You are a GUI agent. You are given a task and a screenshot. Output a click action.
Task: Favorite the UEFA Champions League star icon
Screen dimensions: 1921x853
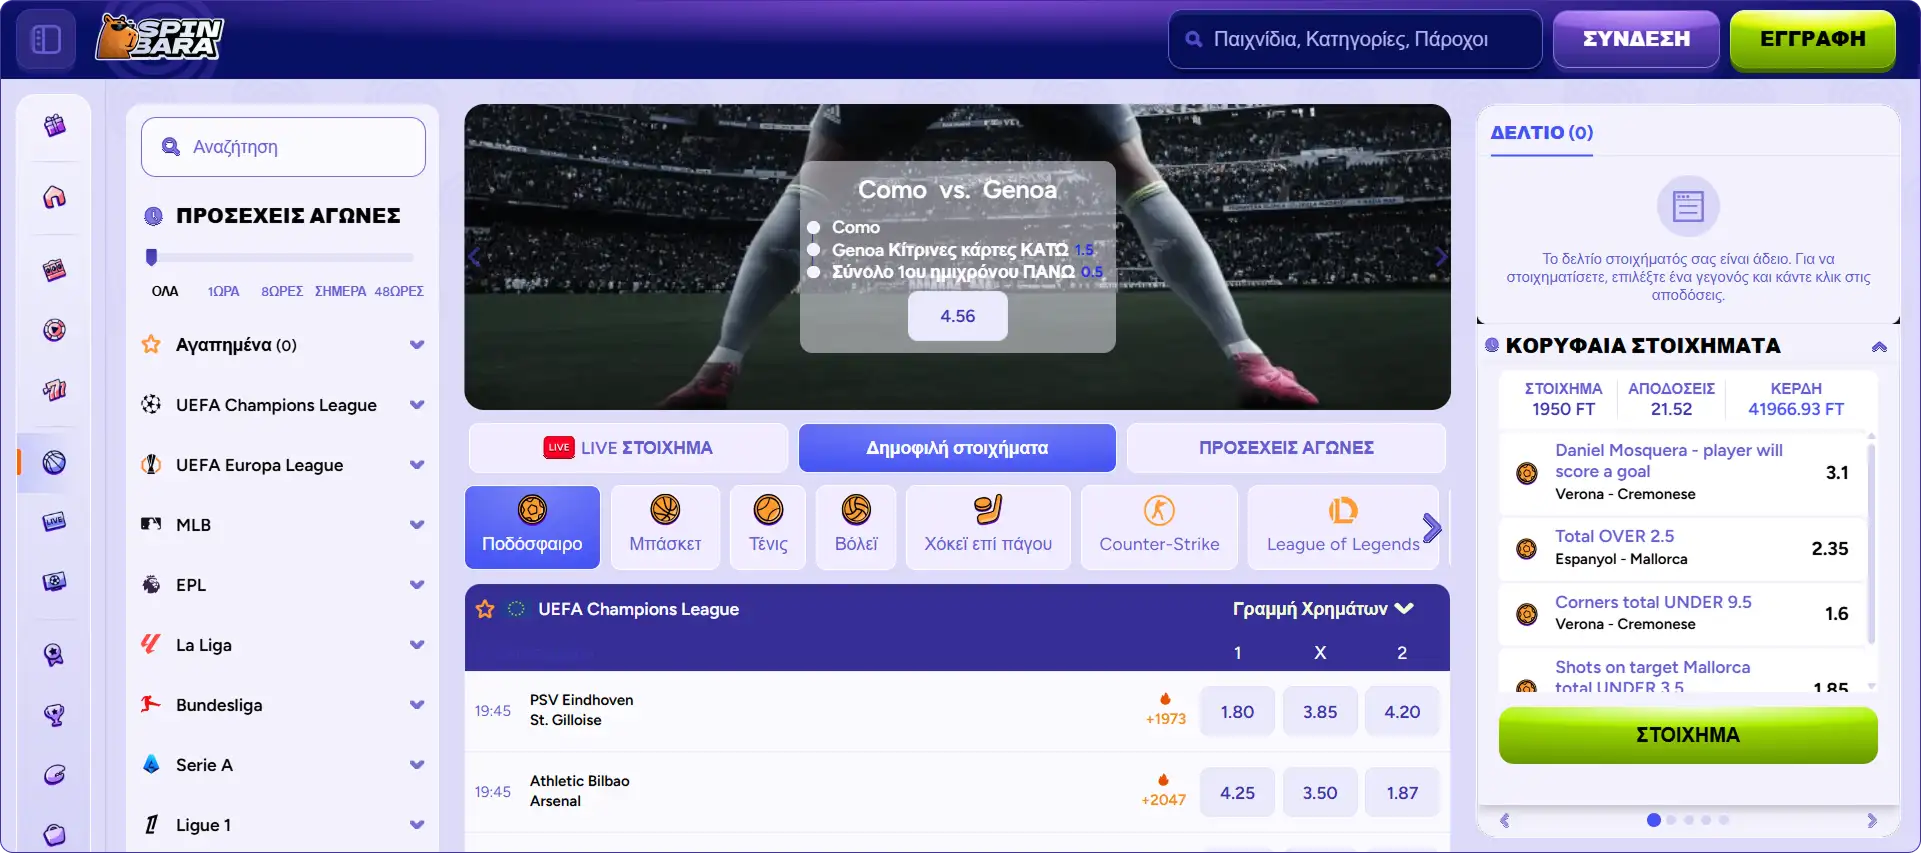click(x=485, y=609)
